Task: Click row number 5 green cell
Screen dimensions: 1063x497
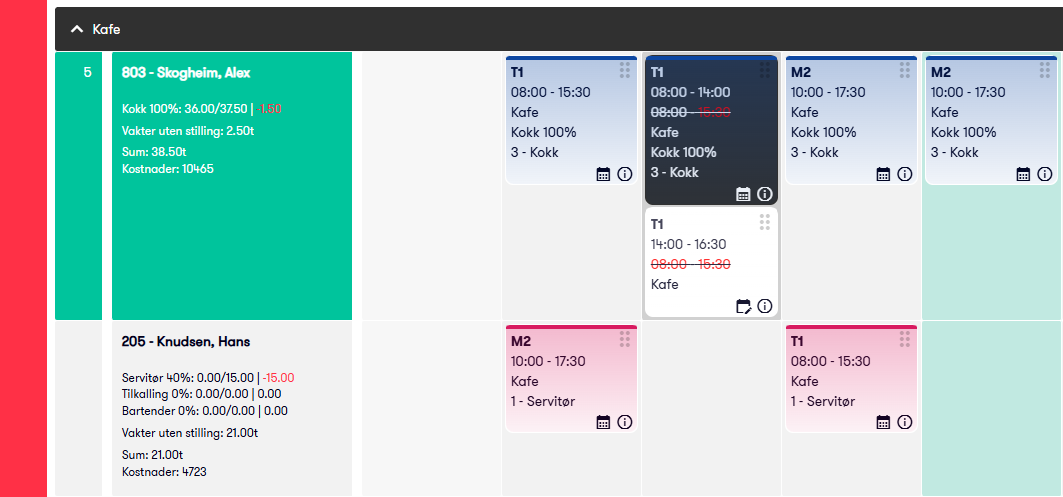Action: (79, 186)
